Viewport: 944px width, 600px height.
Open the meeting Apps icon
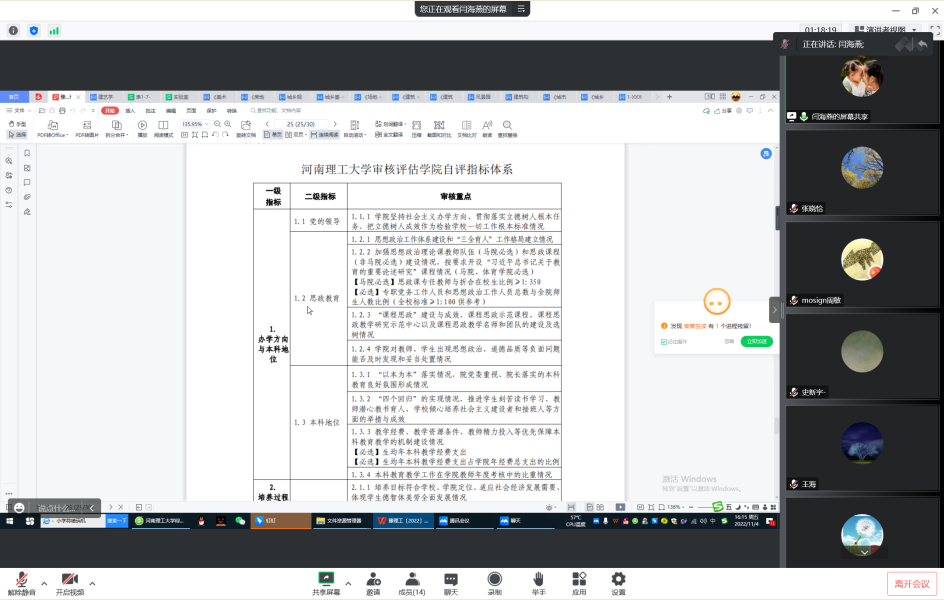click(579, 581)
